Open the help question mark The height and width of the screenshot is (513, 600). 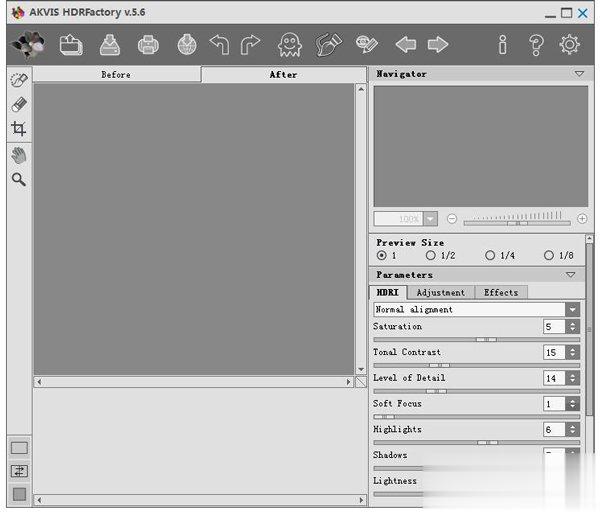[536, 45]
